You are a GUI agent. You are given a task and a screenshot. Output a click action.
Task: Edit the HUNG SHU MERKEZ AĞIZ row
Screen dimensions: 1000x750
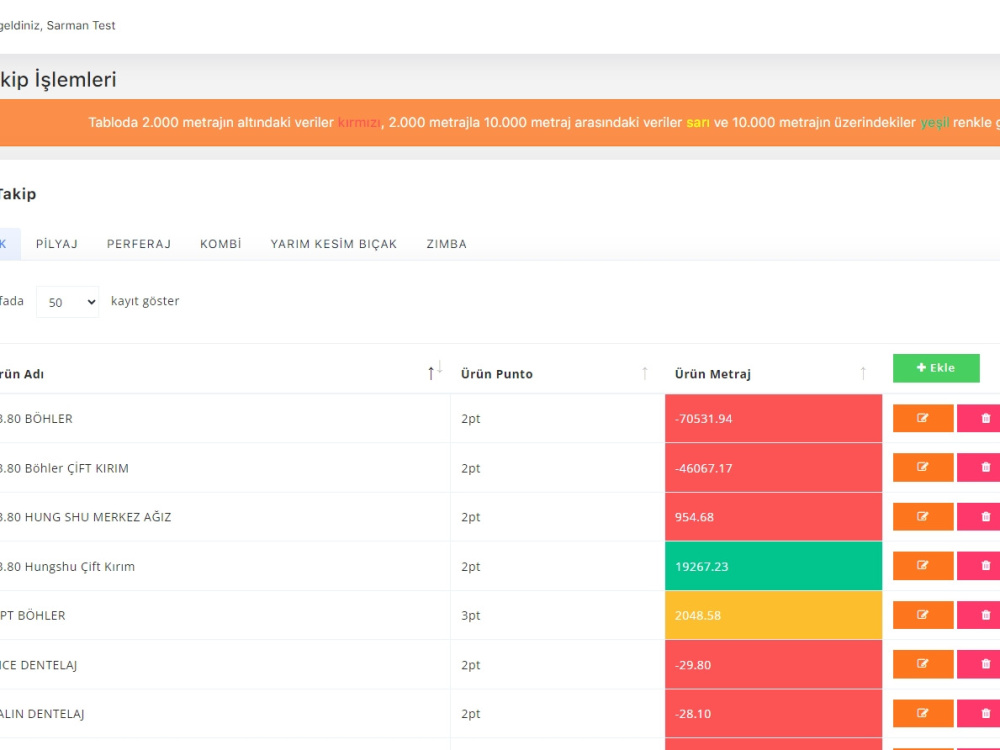[923, 517]
